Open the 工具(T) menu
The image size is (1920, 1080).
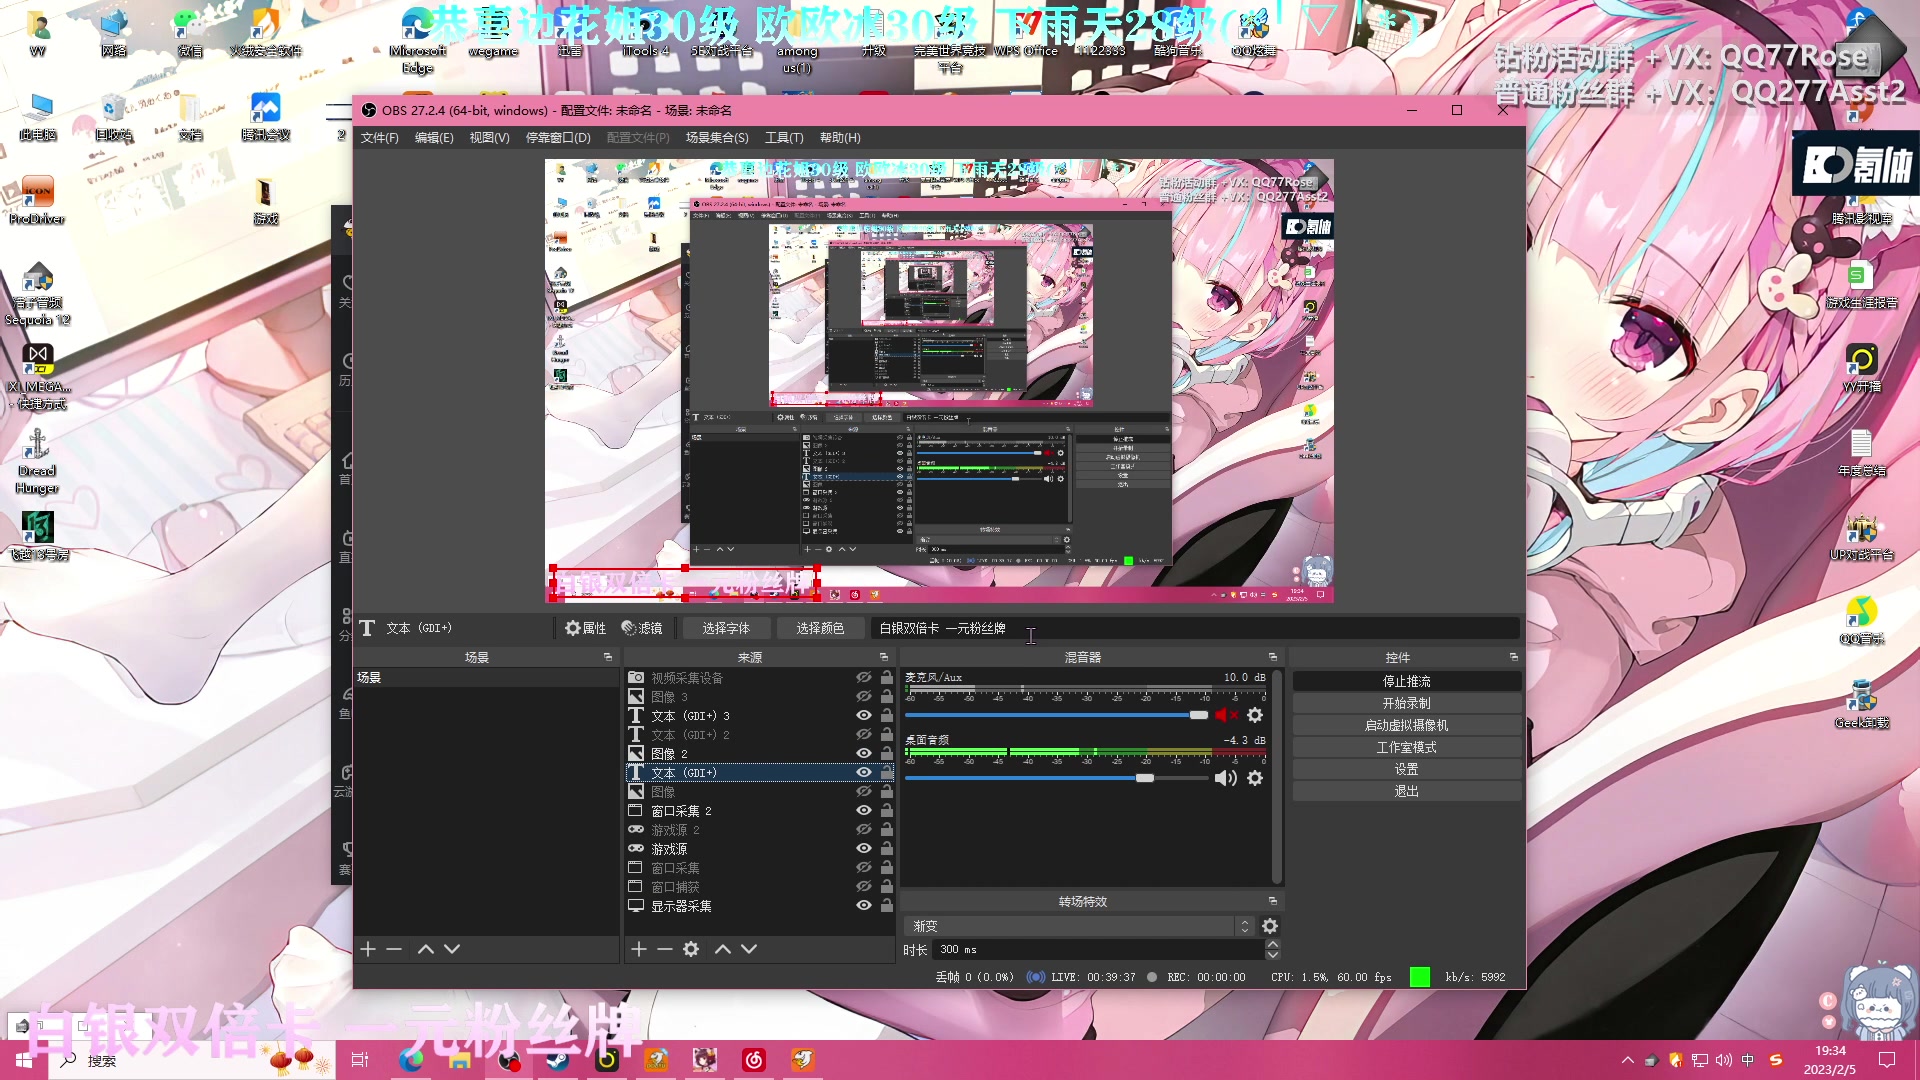point(784,138)
